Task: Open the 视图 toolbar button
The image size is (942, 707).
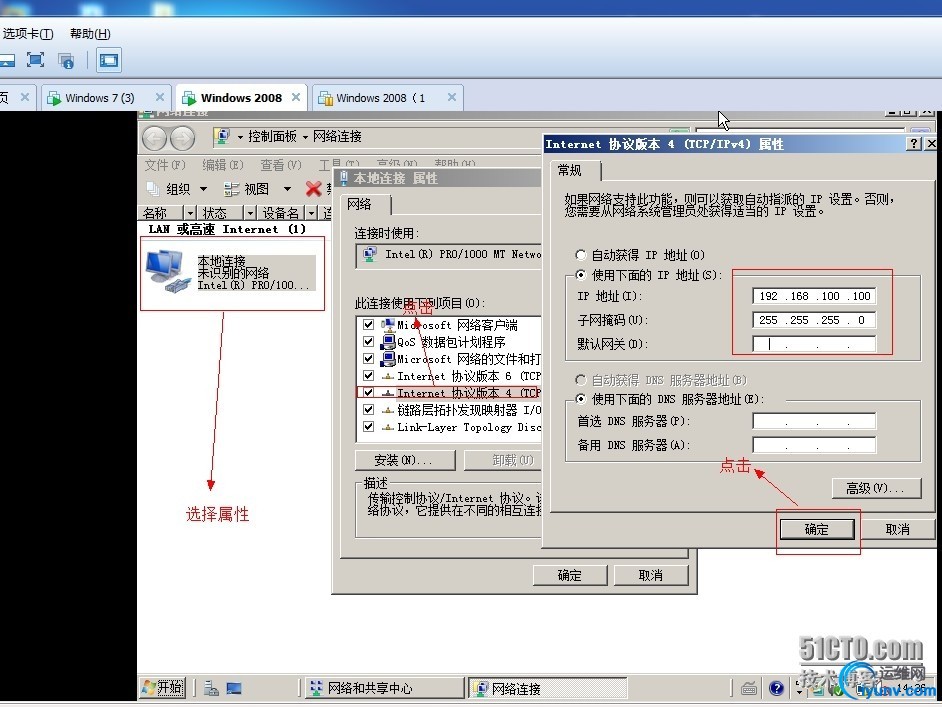Action: click(248, 189)
